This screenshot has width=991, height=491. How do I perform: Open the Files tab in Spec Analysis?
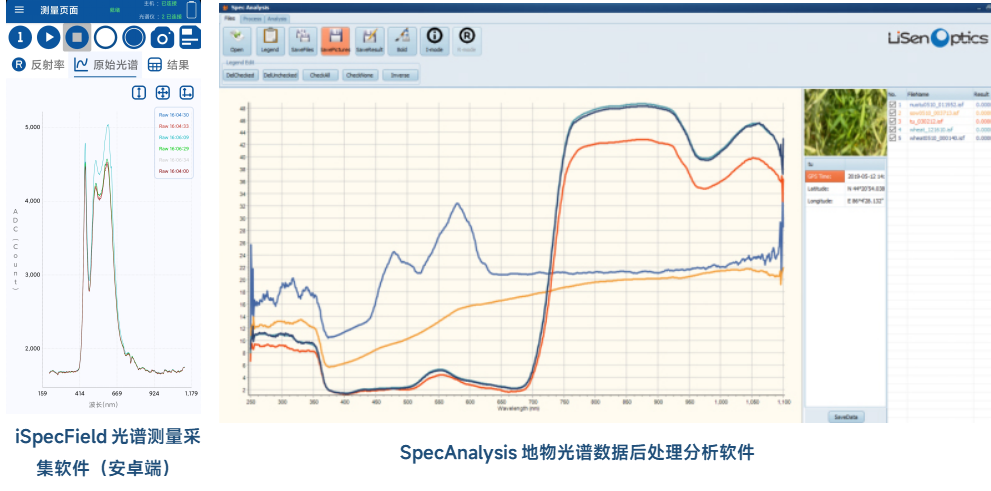tap(230, 18)
